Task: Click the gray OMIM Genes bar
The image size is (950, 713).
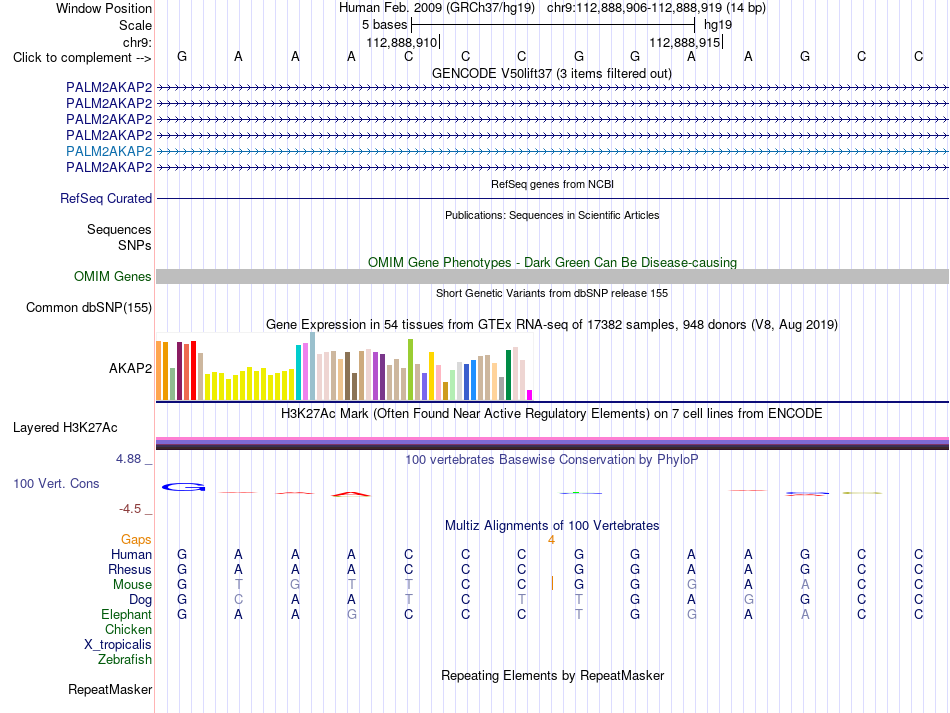Action: tap(552, 276)
